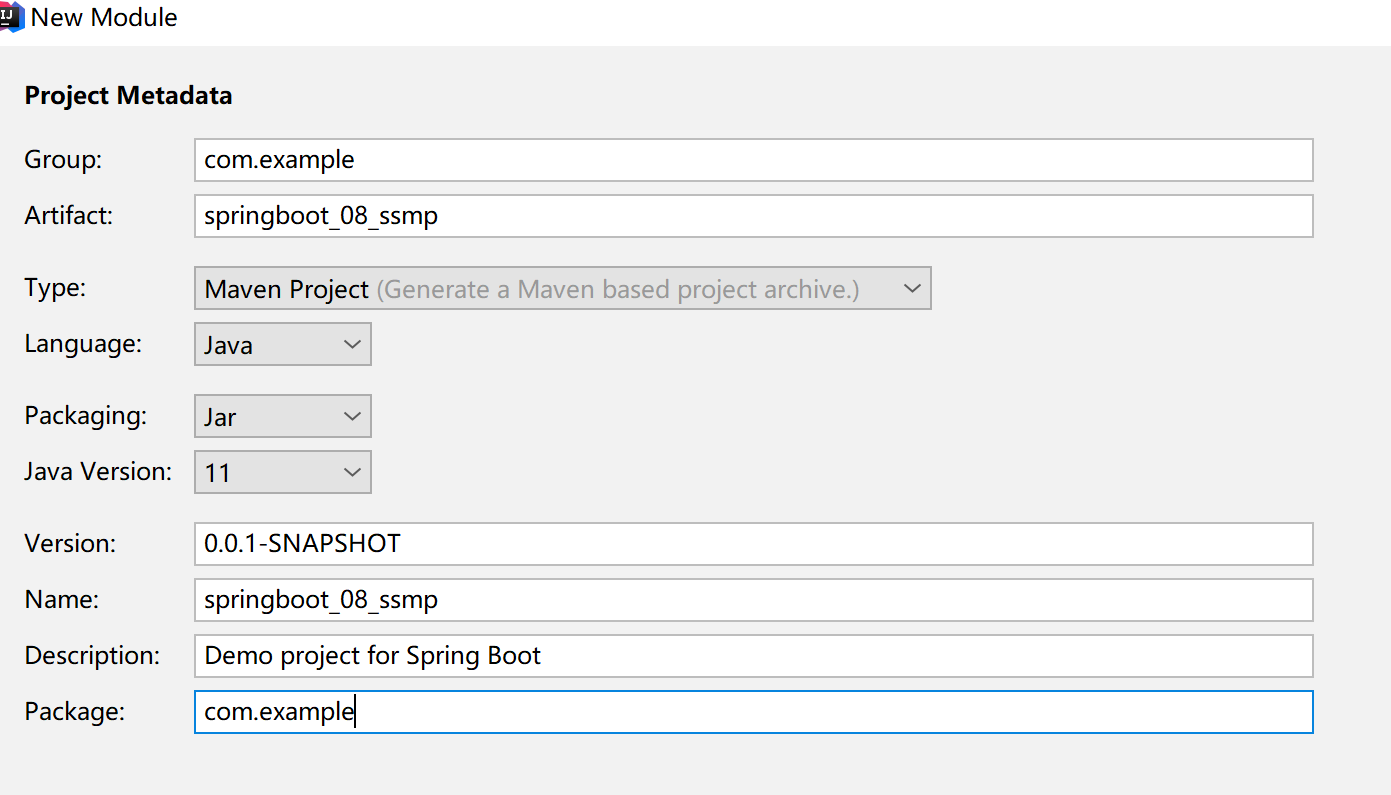Click the New Module window title
This screenshot has width=1391, height=795.
tap(105, 17)
